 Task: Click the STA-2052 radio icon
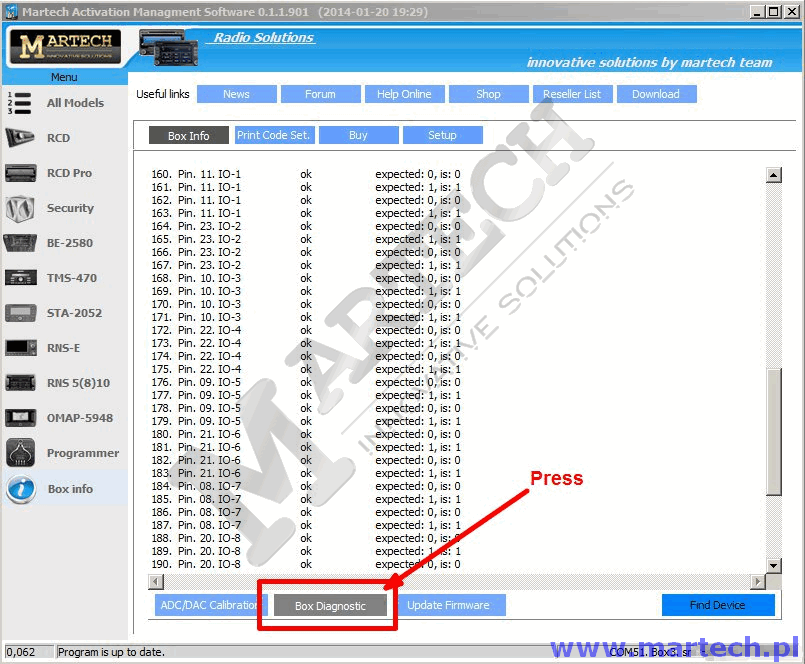21,313
